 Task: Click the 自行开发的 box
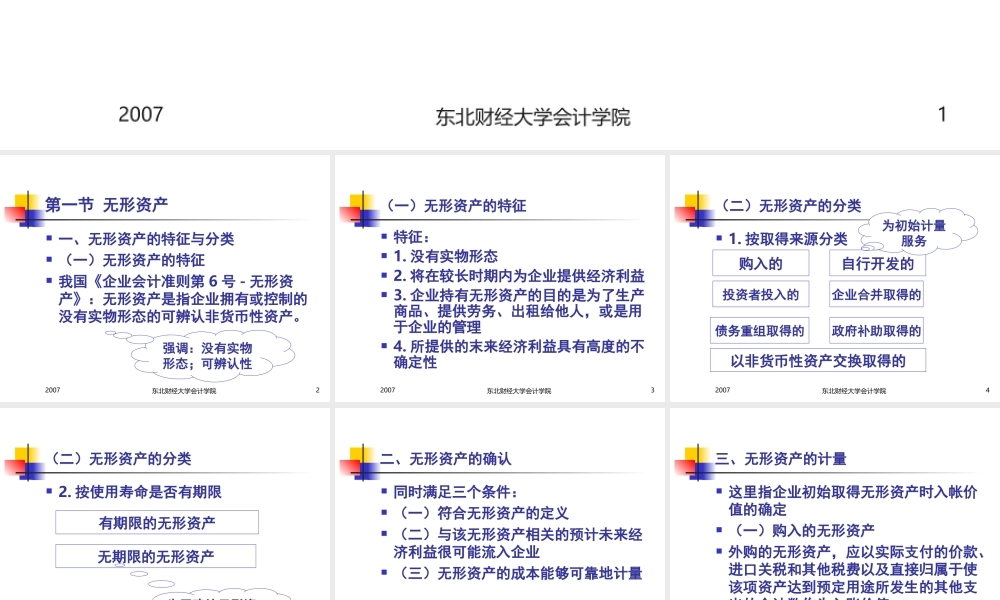pyautogui.click(x=877, y=263)
